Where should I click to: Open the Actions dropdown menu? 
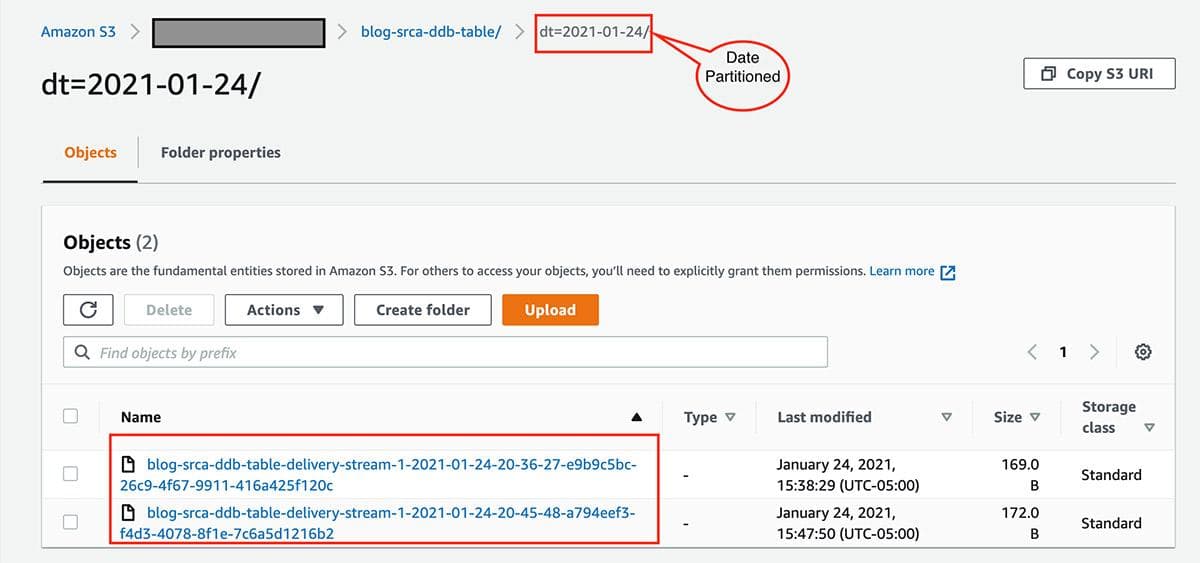pos(284,310)
